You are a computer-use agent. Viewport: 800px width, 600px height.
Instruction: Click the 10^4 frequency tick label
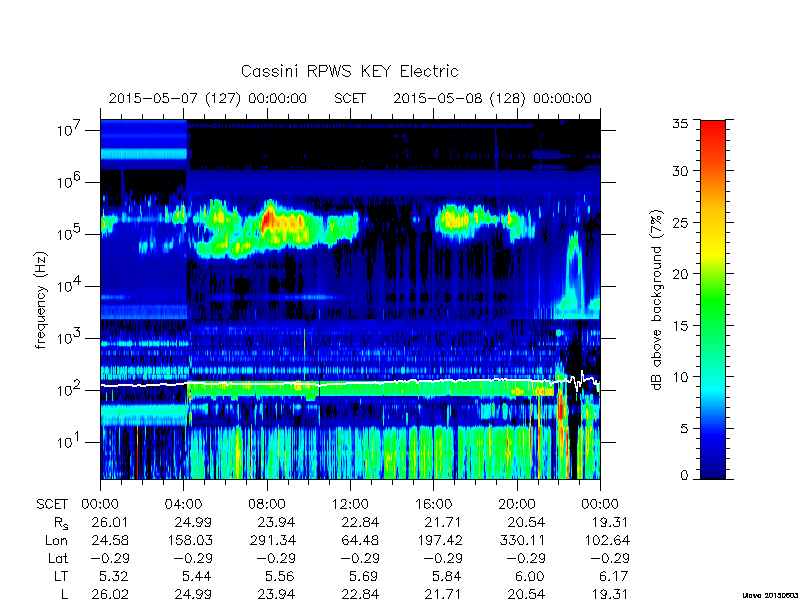(x=68, y=286)
